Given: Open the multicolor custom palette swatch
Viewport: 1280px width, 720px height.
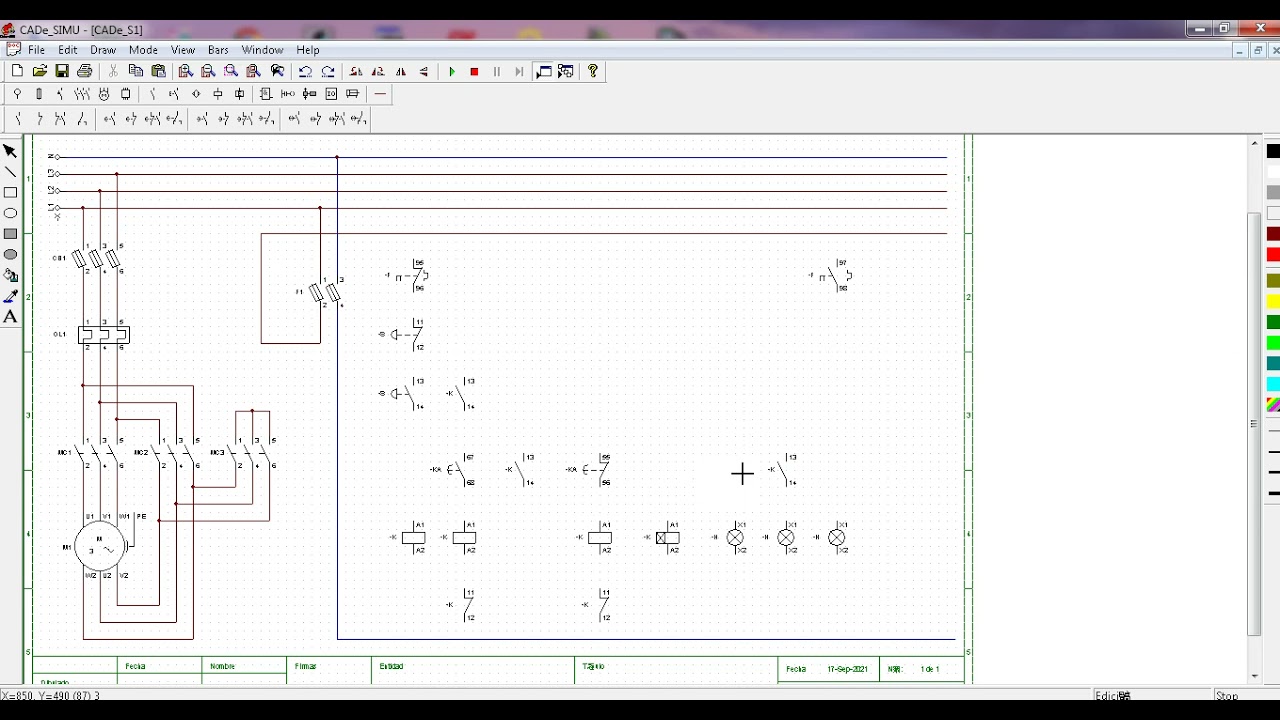Looking at the screenshot, I should pos(1273,405).
